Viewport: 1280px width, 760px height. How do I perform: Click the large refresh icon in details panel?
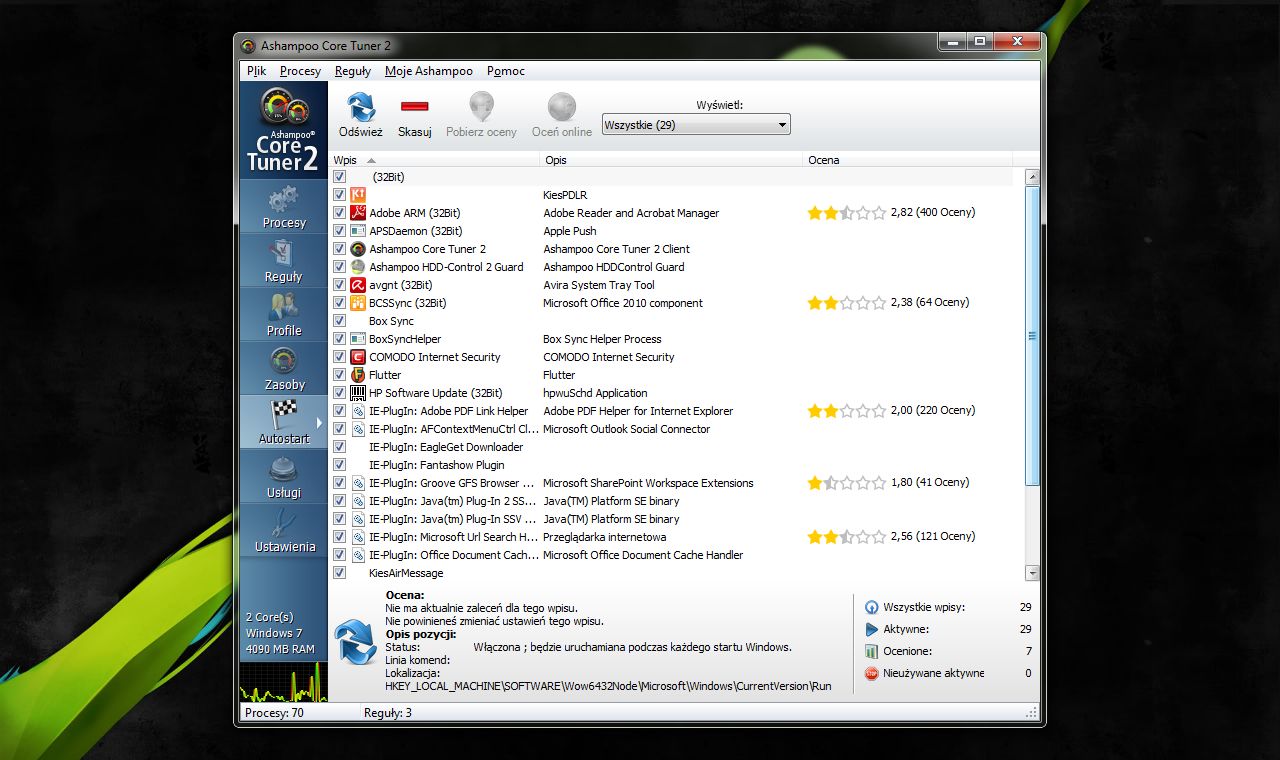click(x=355, y=642)
